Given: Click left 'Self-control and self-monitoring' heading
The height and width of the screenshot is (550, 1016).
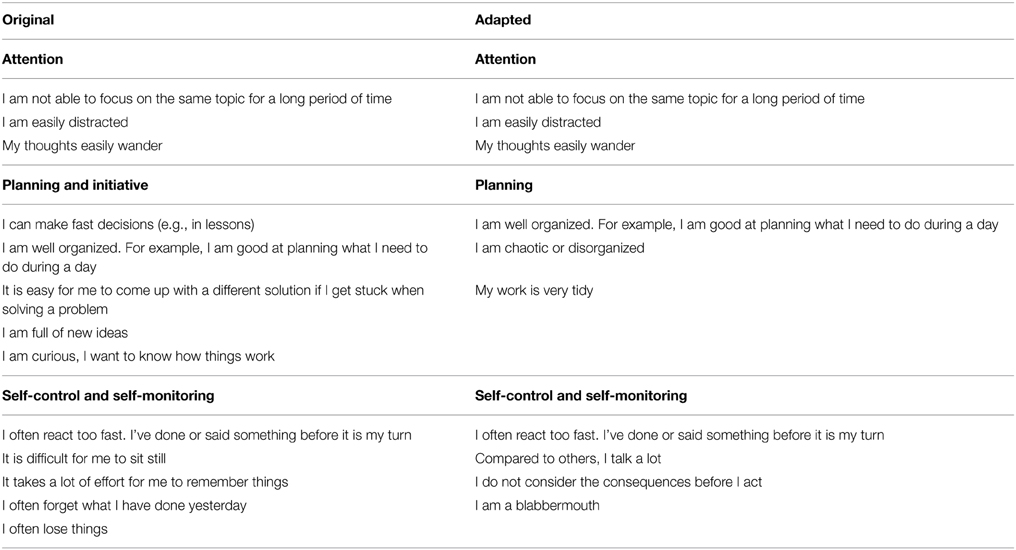Looking at the screenshot, I should point(109,395).
